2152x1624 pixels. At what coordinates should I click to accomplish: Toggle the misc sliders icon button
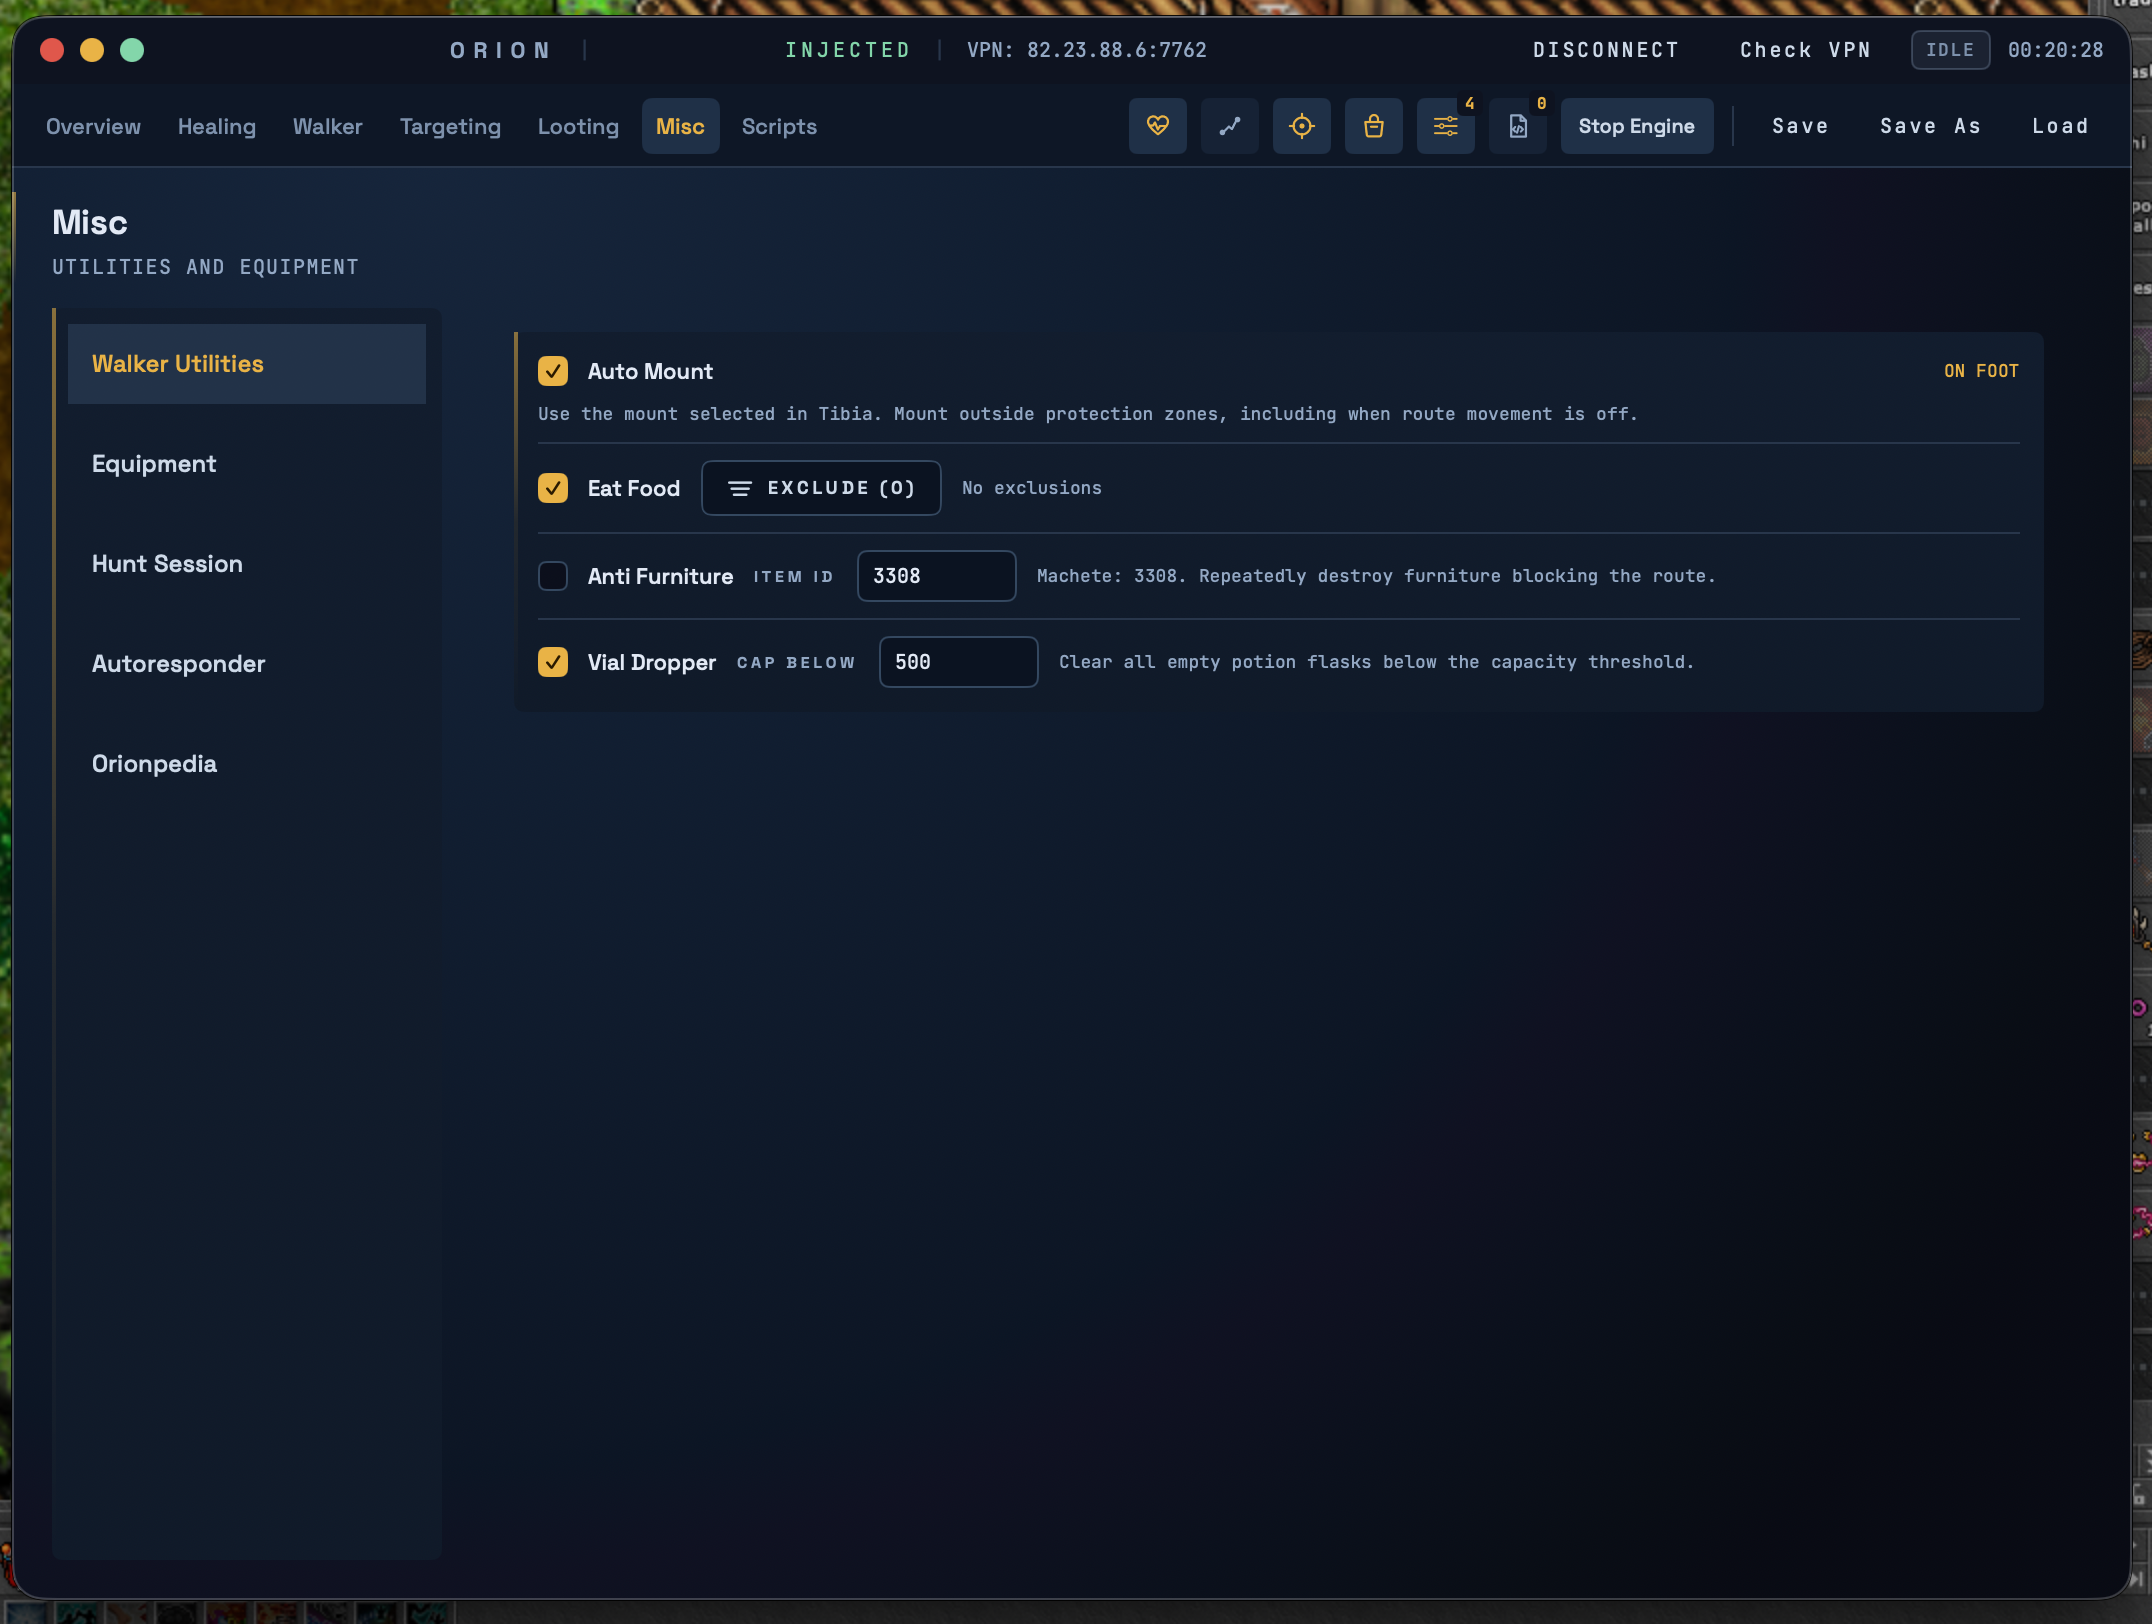tap(1445, 126)
